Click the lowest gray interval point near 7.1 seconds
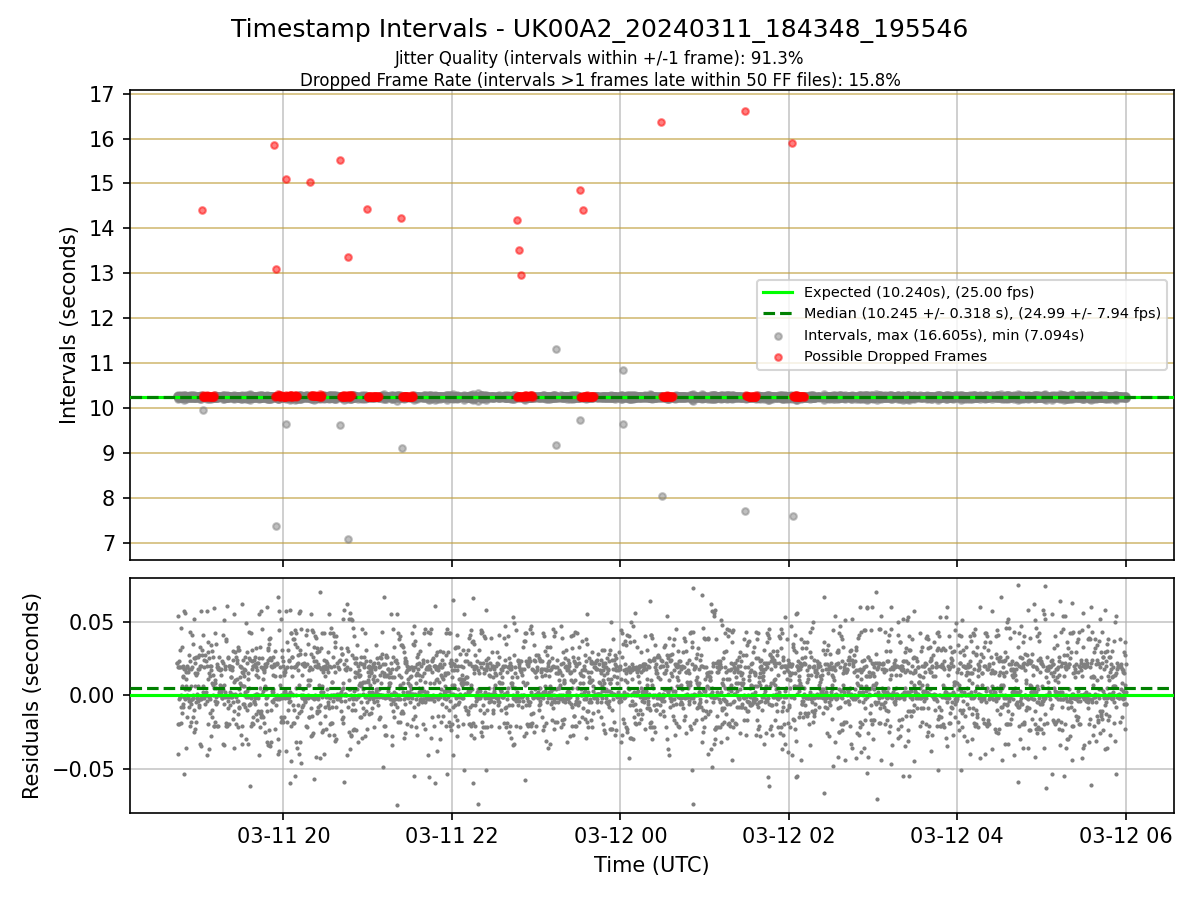 (348, 539)
